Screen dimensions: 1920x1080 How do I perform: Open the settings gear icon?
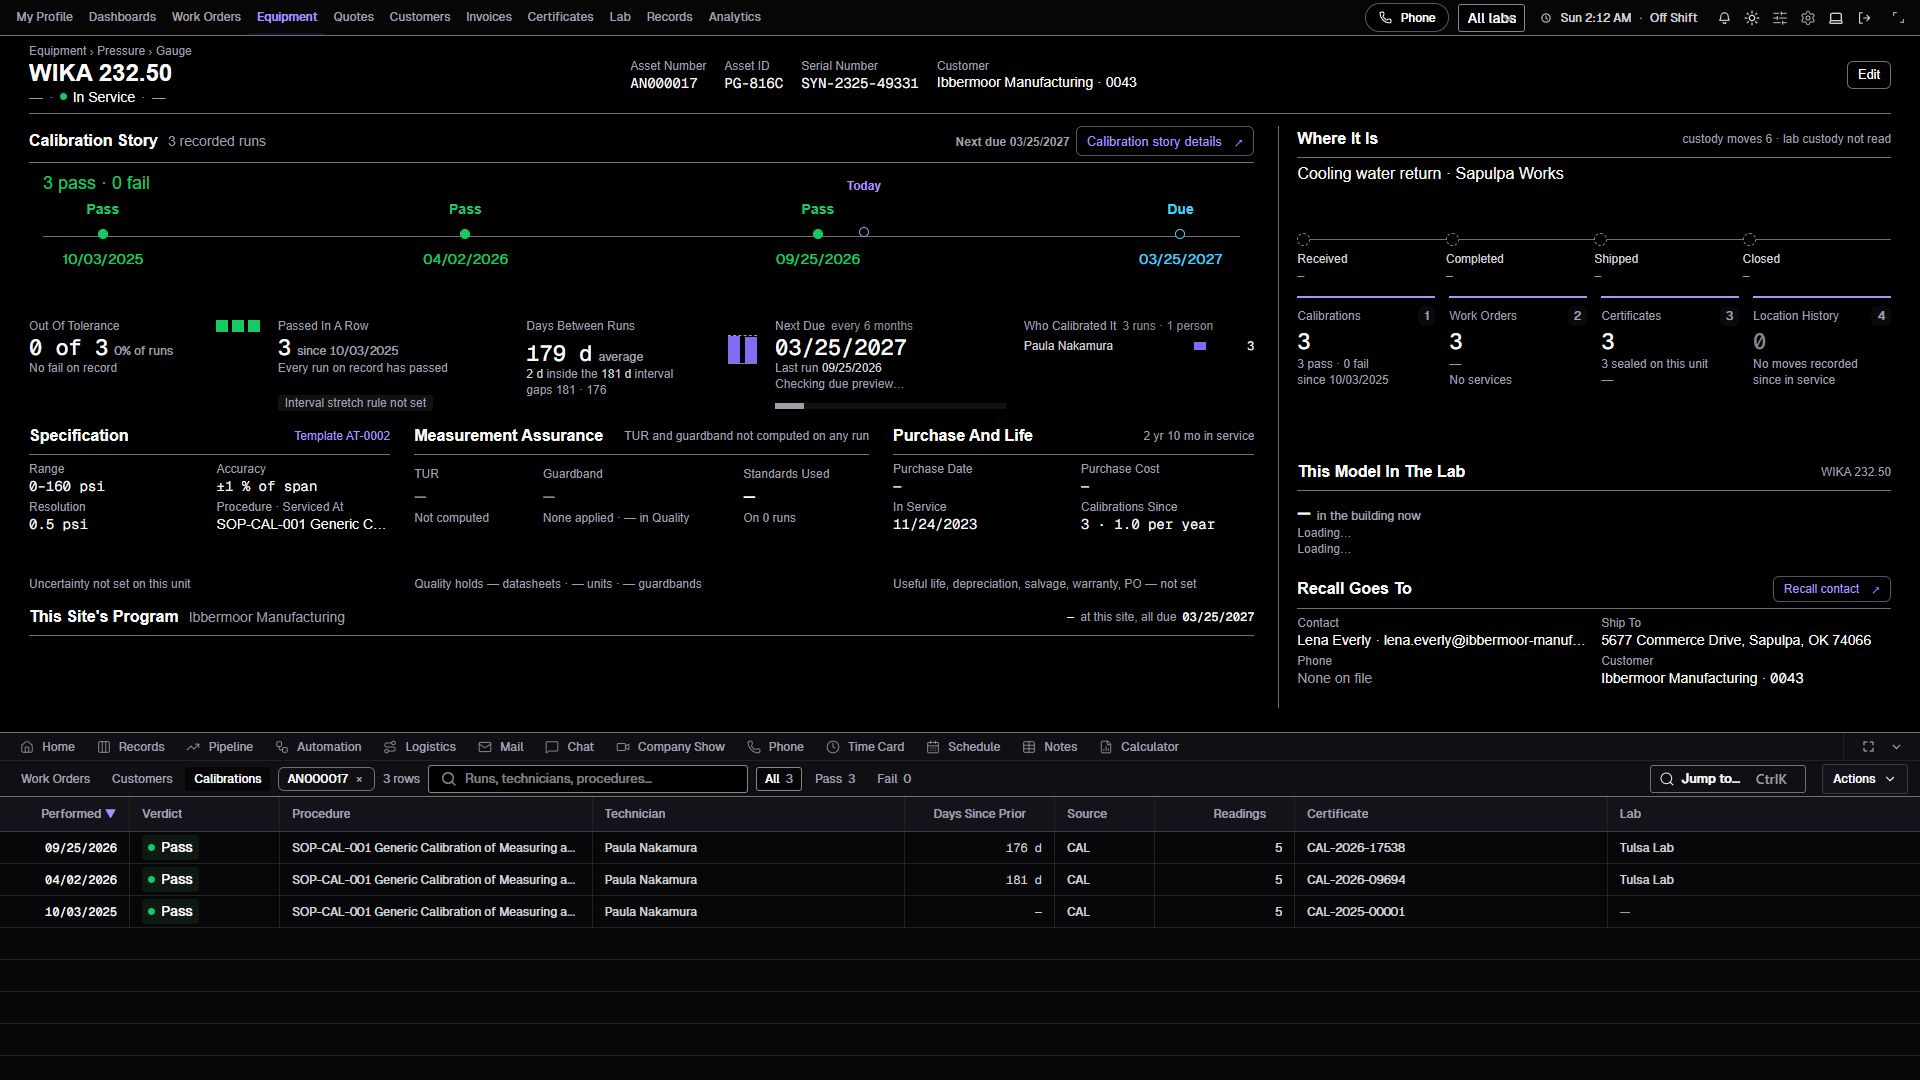[x=1808, y=18]
